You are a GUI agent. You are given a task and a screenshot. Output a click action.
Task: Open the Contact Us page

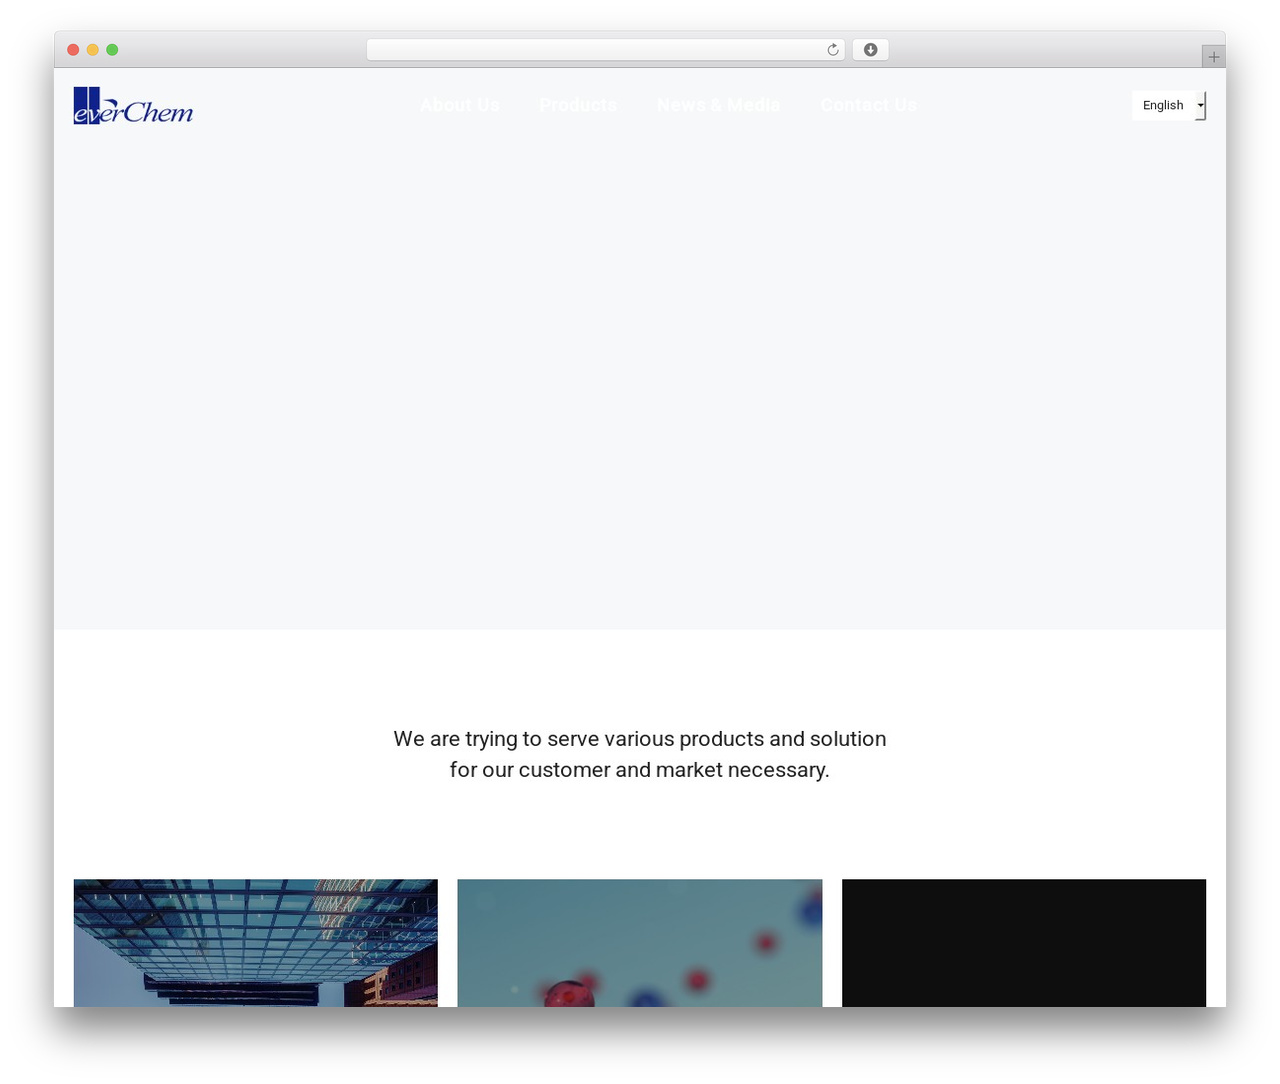(x=868, y=105)
